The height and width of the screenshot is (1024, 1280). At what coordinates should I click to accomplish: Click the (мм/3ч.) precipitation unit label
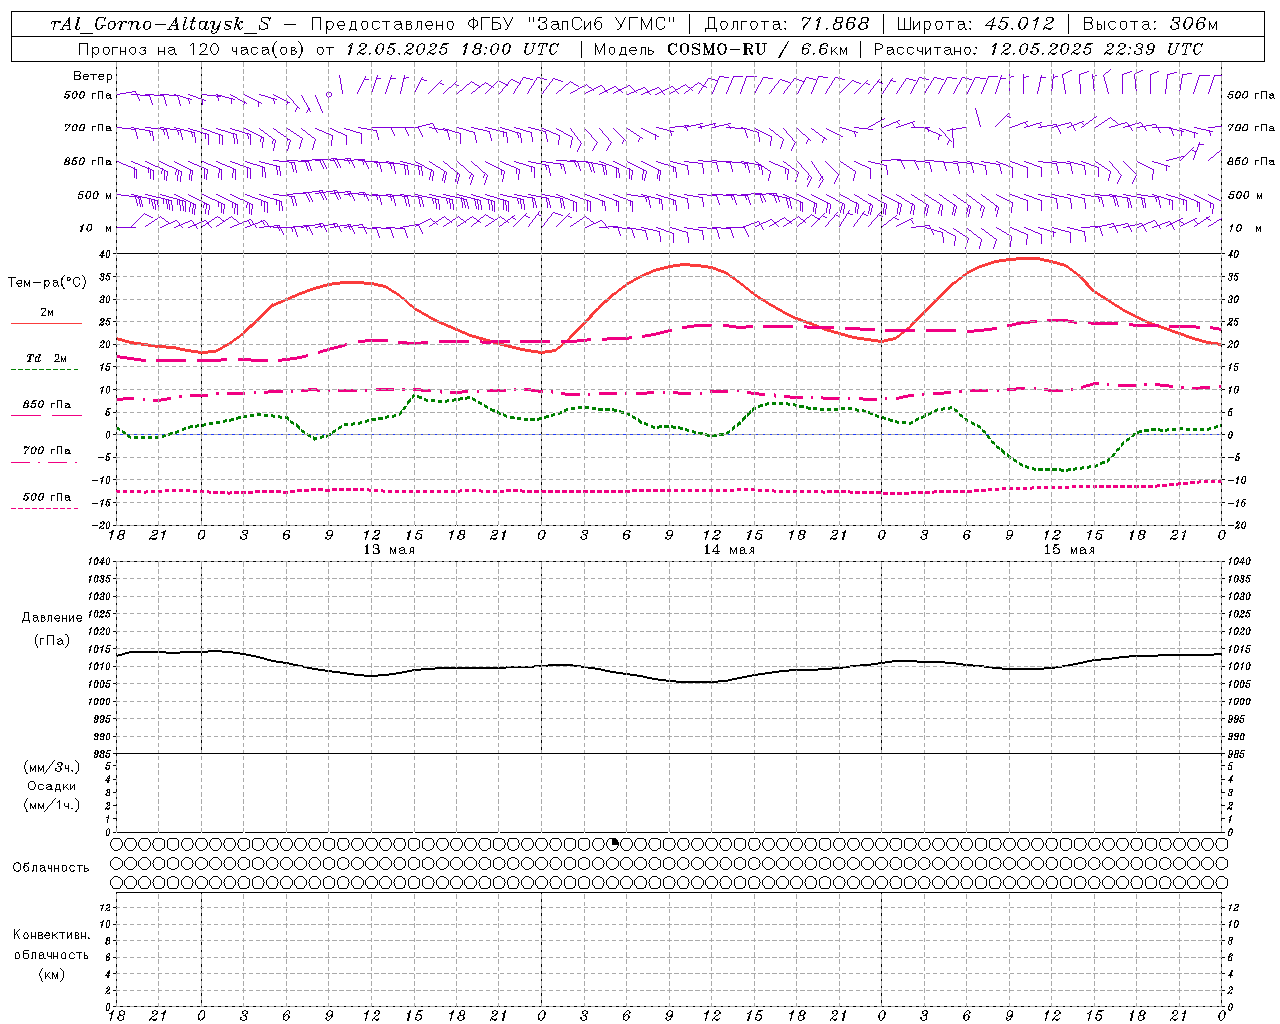[52, 767]
